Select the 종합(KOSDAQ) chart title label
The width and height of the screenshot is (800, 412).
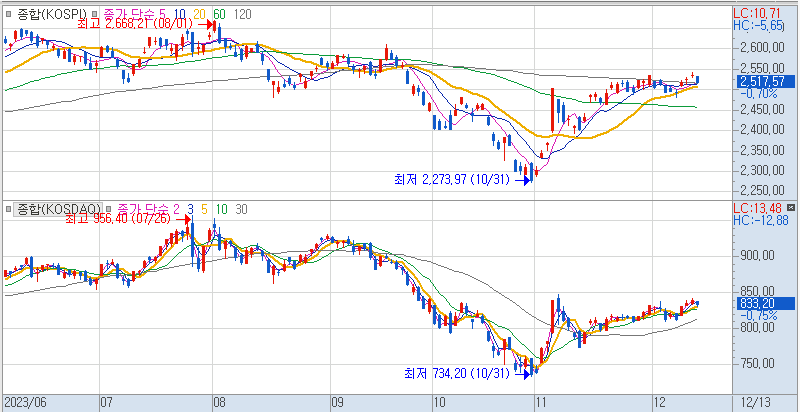pos(59,209)
